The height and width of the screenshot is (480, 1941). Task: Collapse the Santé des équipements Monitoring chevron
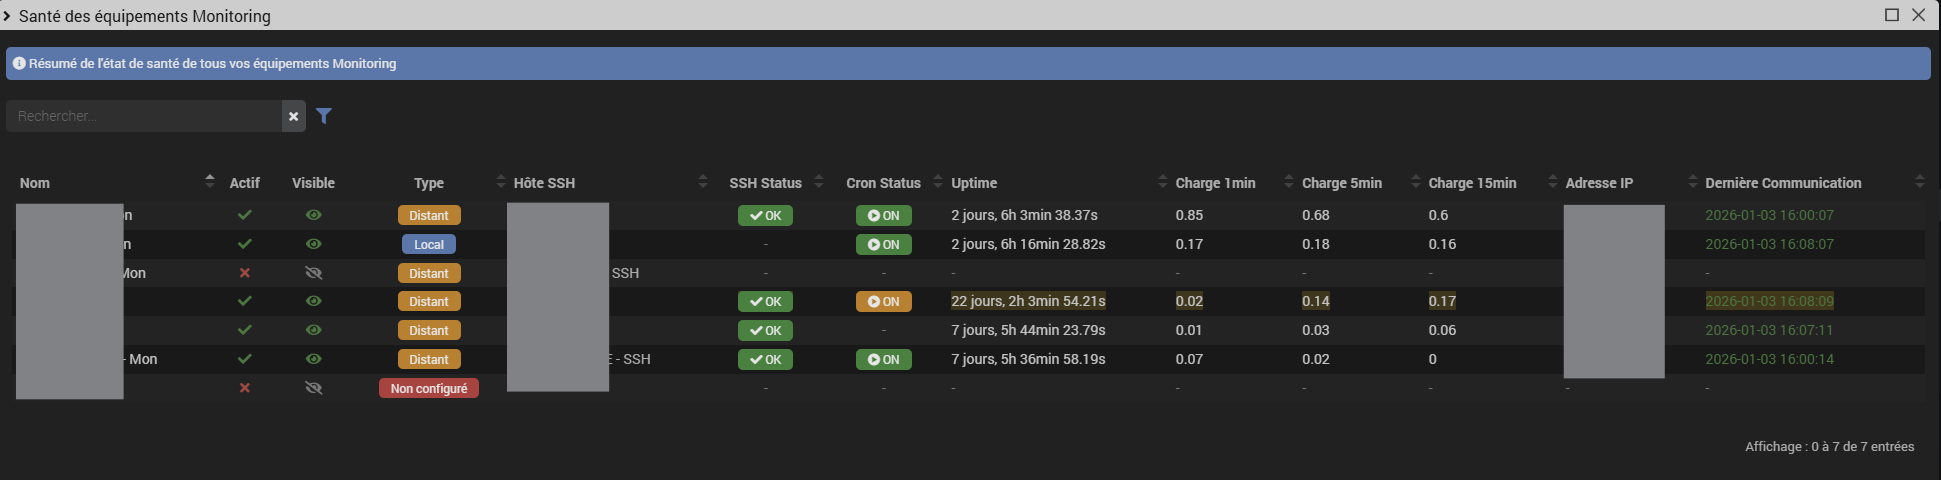(x=8, y=16)
